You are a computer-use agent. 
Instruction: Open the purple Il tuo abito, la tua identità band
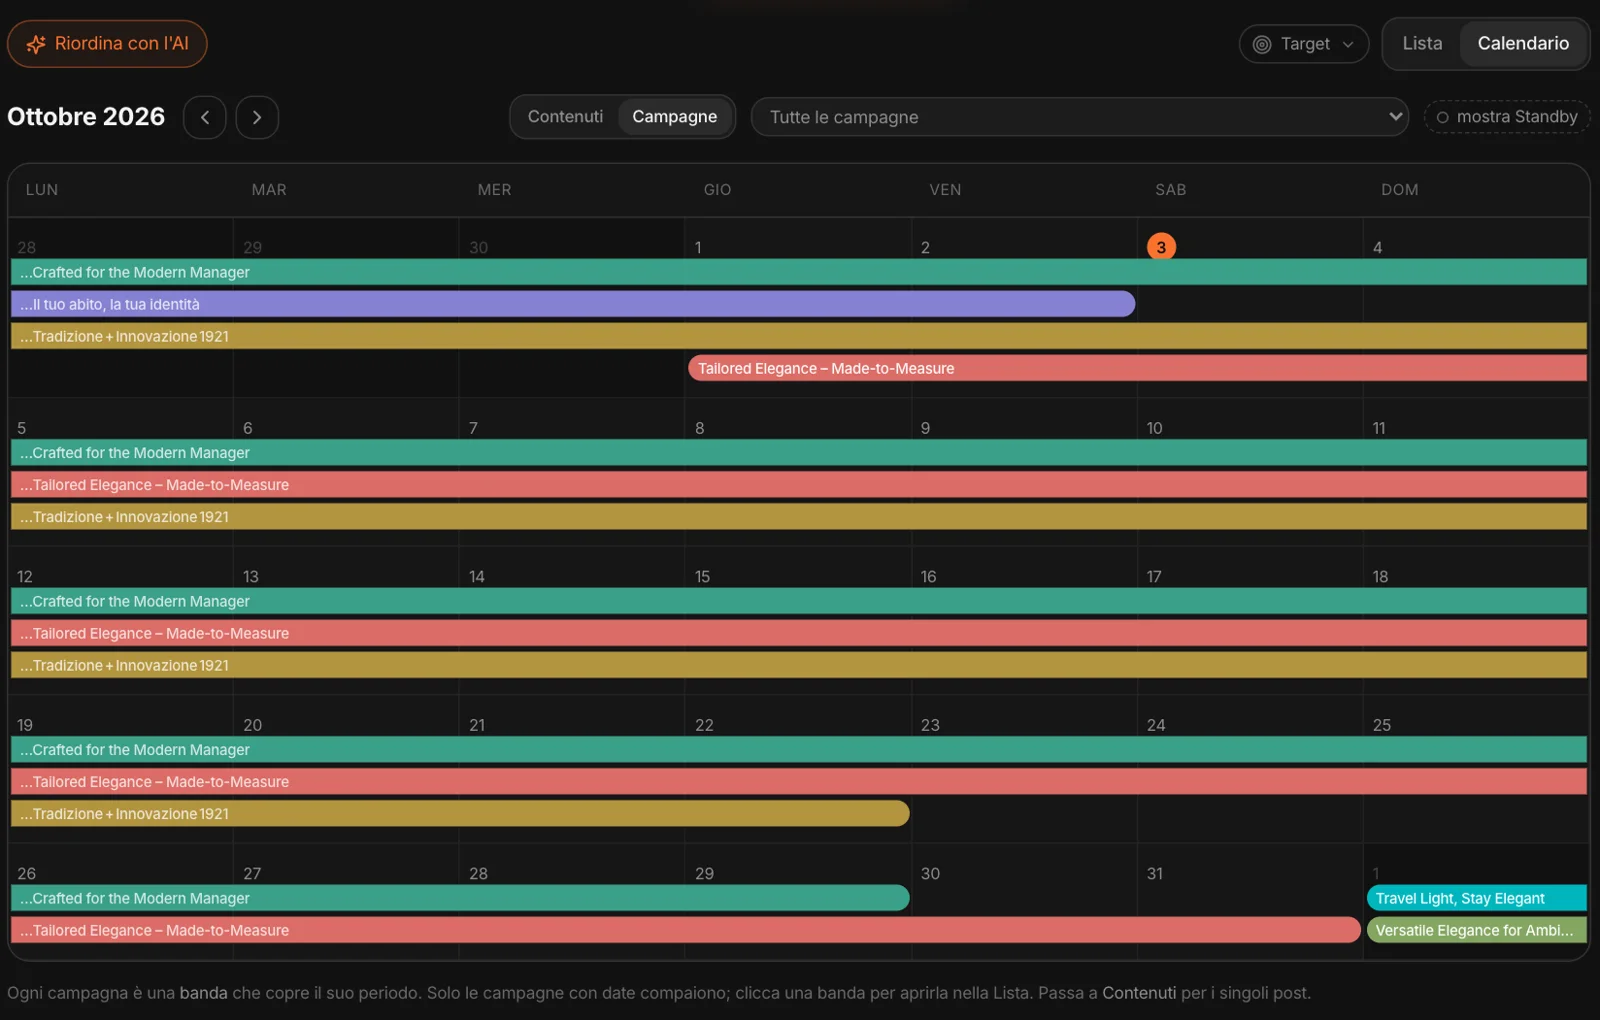(573, 304)
